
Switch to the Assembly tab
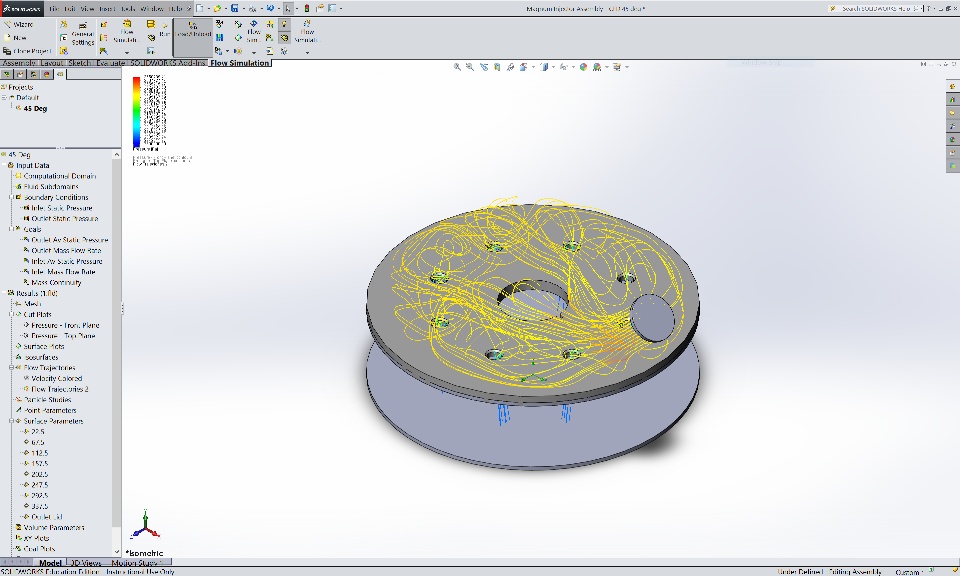pos(19,63)
